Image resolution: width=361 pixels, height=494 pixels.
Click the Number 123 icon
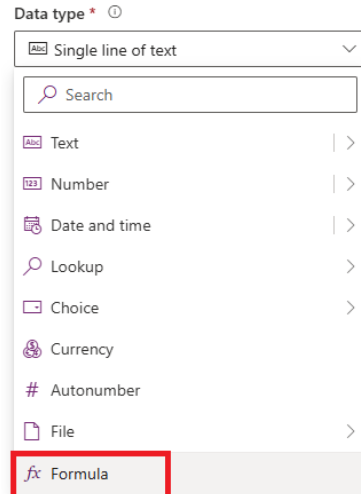(x=32, y=184)
